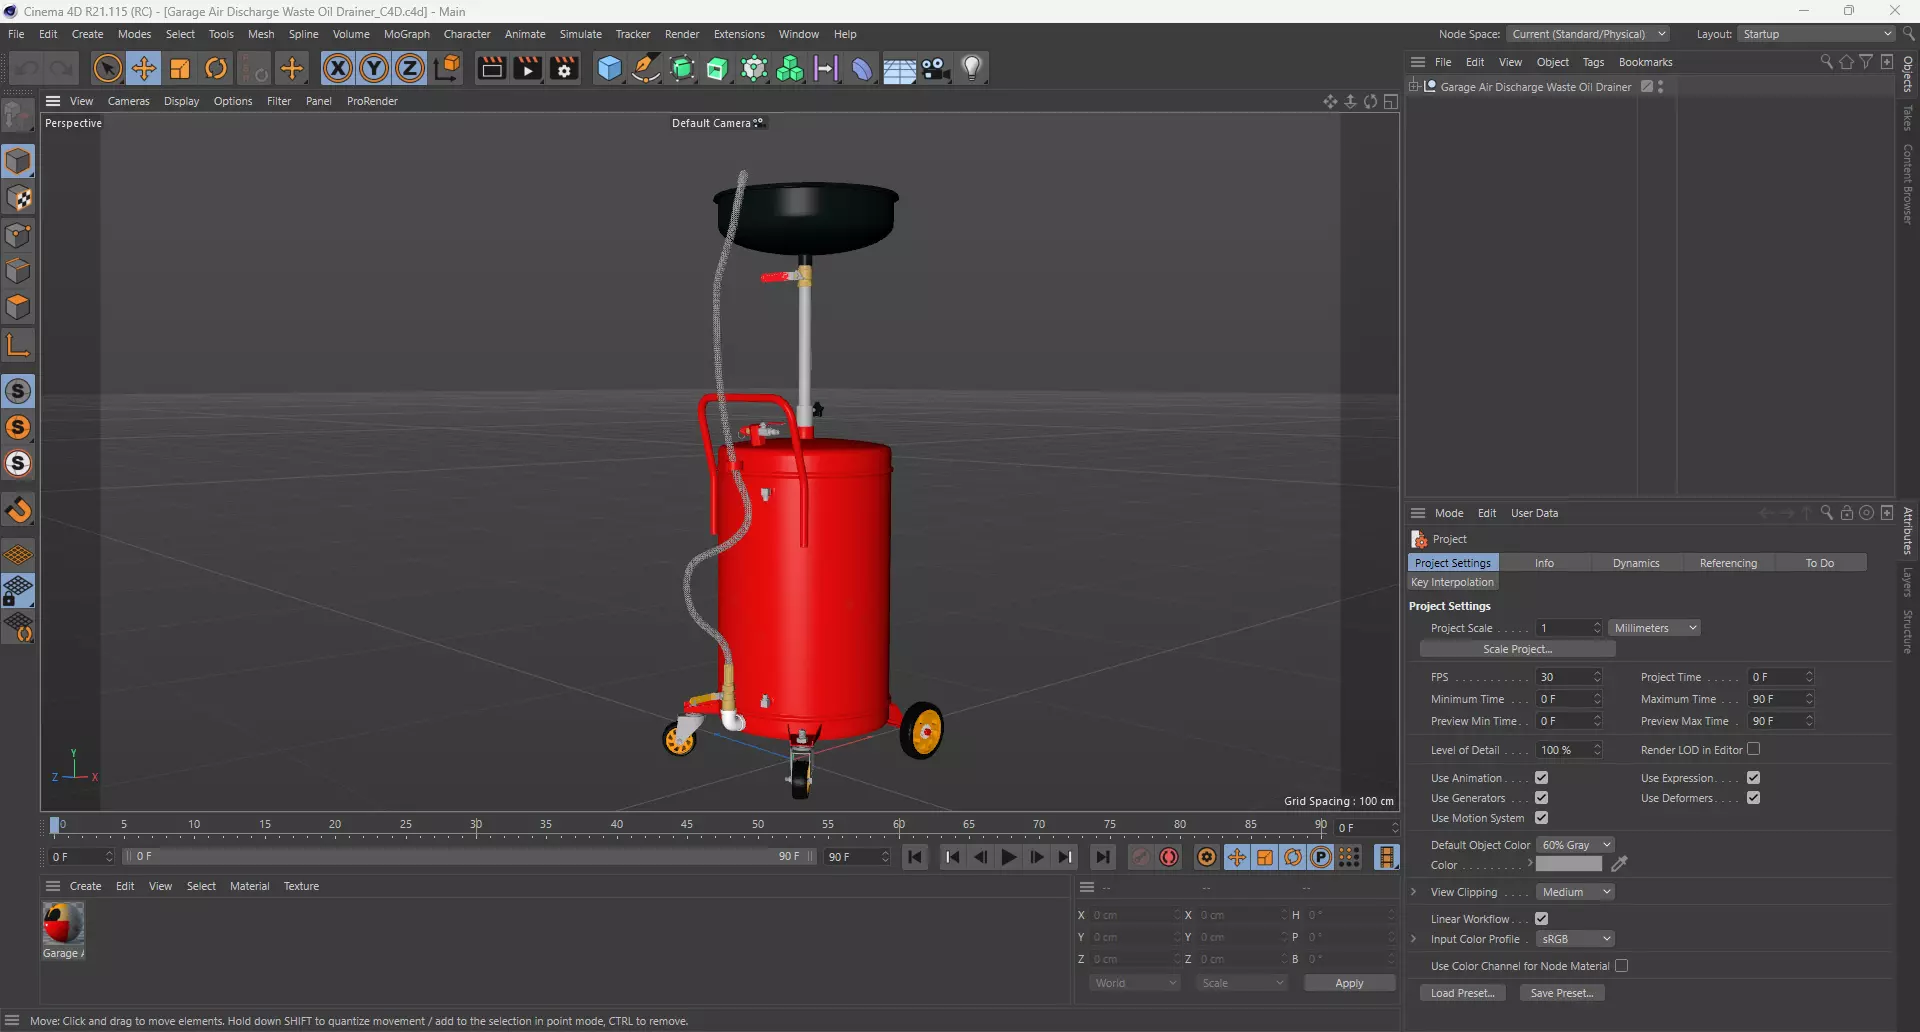Enable Use Color Channel for Node Material
Image resolution: width=1920 pixels, height=1032 pixels.
tap(1621, 966)
